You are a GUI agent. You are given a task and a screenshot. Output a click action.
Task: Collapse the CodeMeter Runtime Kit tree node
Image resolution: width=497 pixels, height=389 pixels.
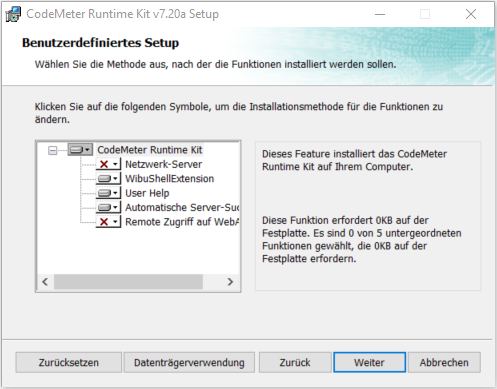53,151
